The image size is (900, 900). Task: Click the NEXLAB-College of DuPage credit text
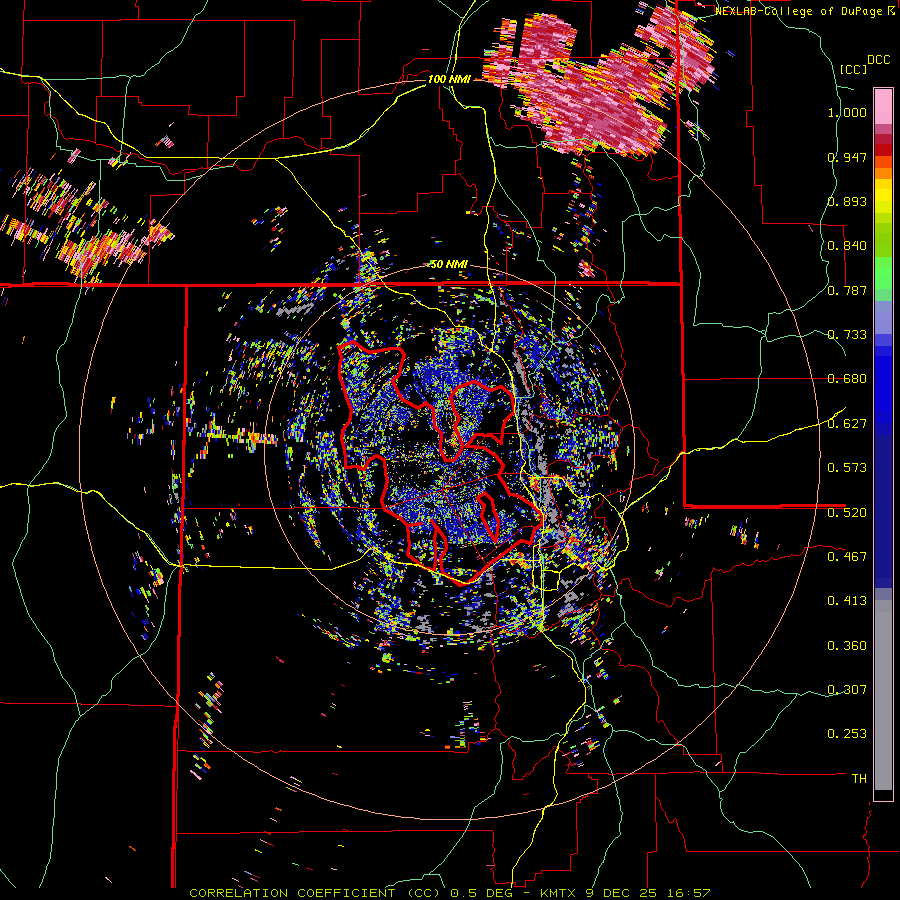pos(804,11)
